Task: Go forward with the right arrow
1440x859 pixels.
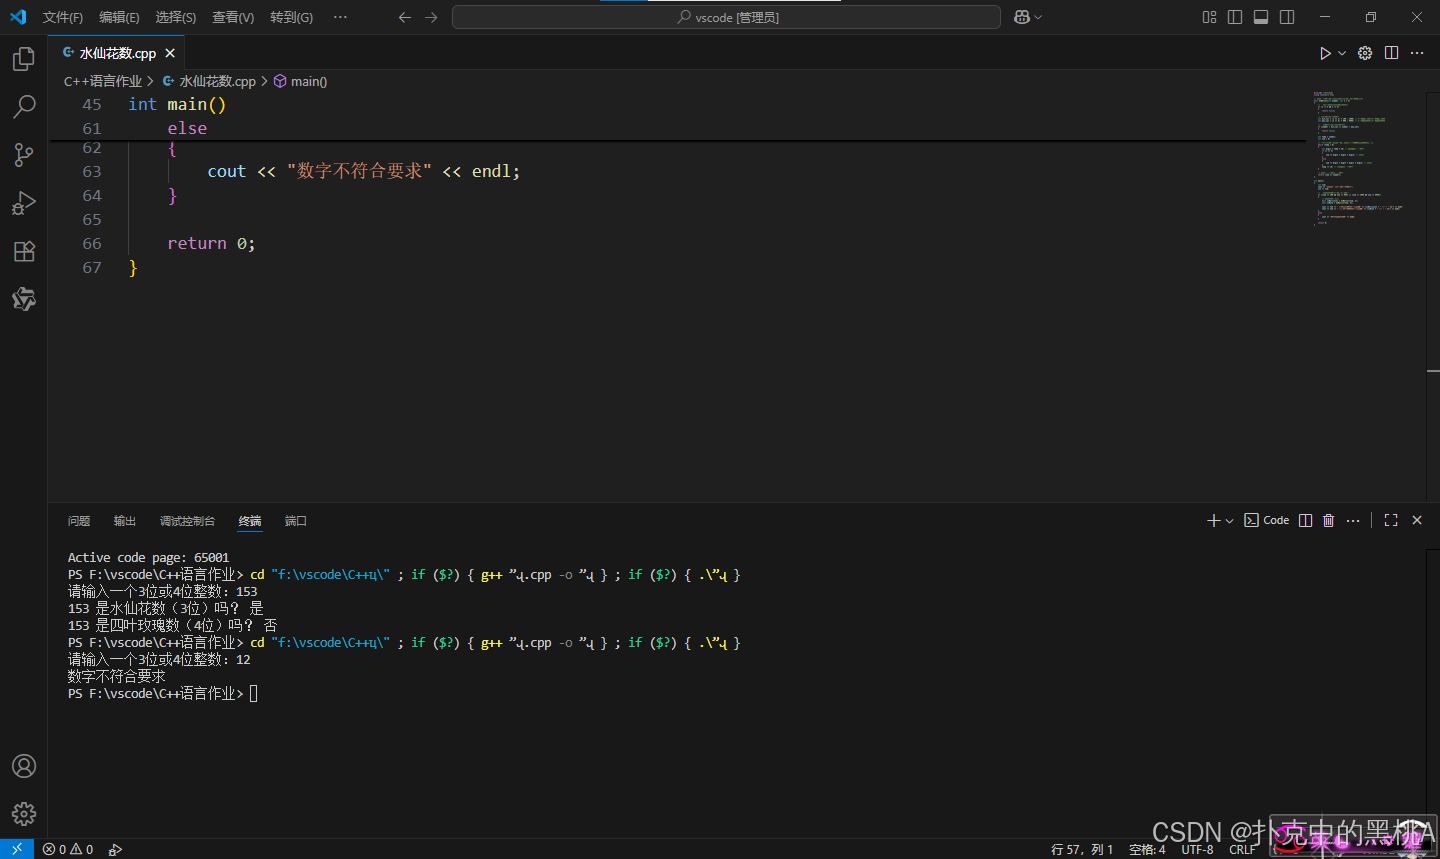Action: 431,17
